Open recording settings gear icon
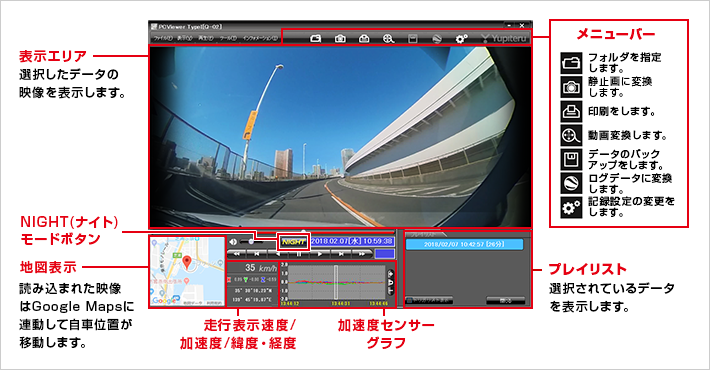The width and height of the screenshot is (710, 370). tap(461, 39)
